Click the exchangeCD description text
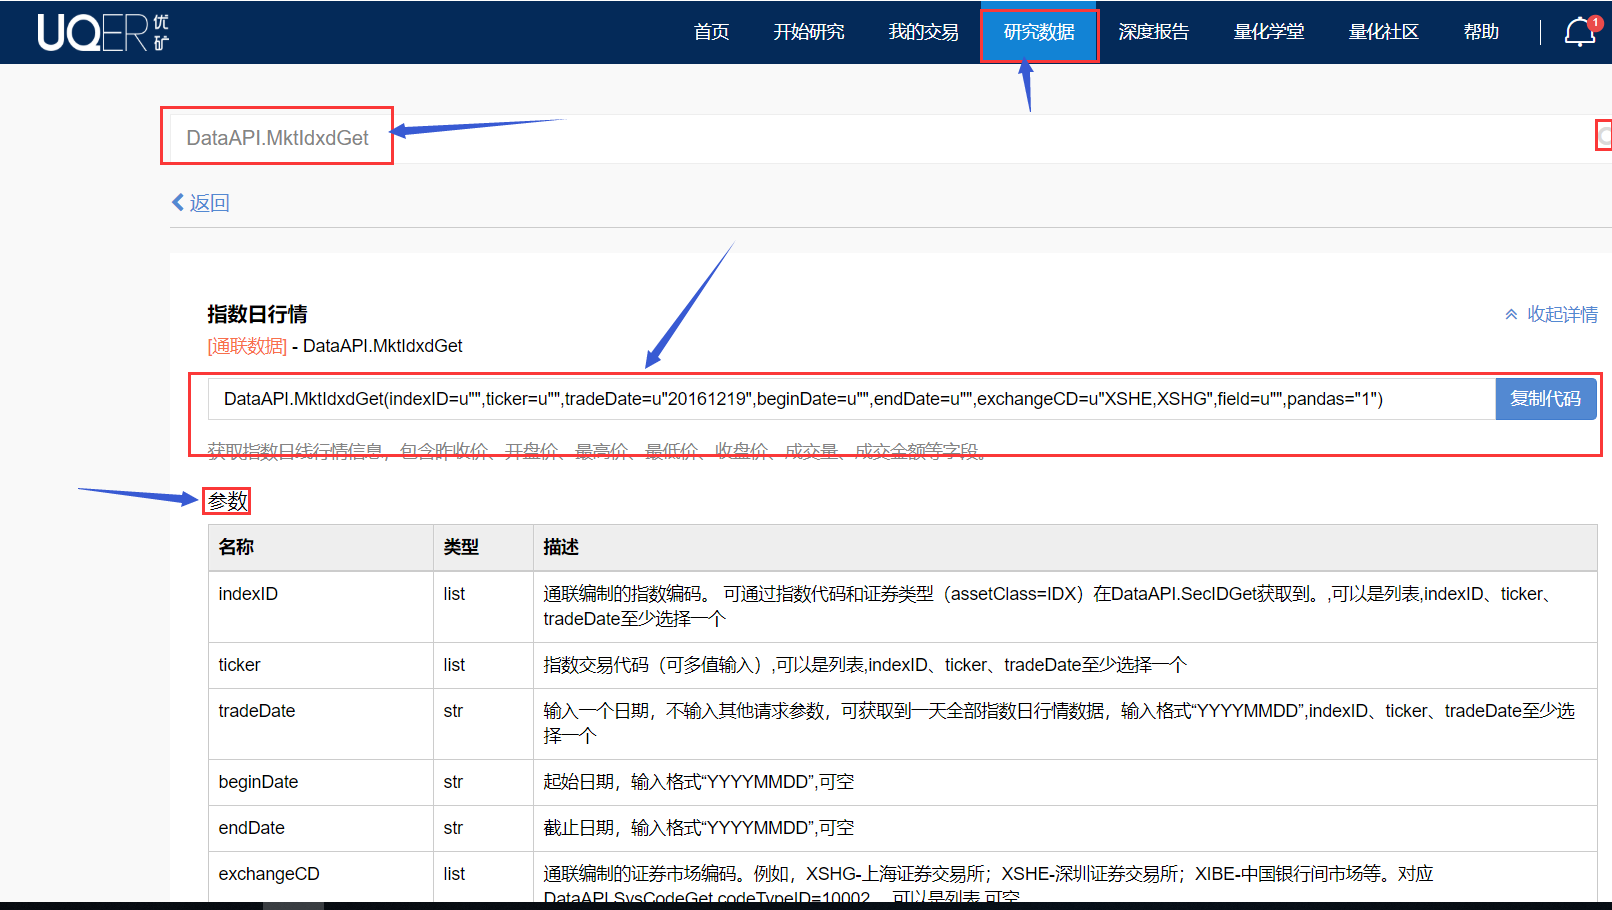Viewport: 1612px width, 910px height. pos(988,886)
